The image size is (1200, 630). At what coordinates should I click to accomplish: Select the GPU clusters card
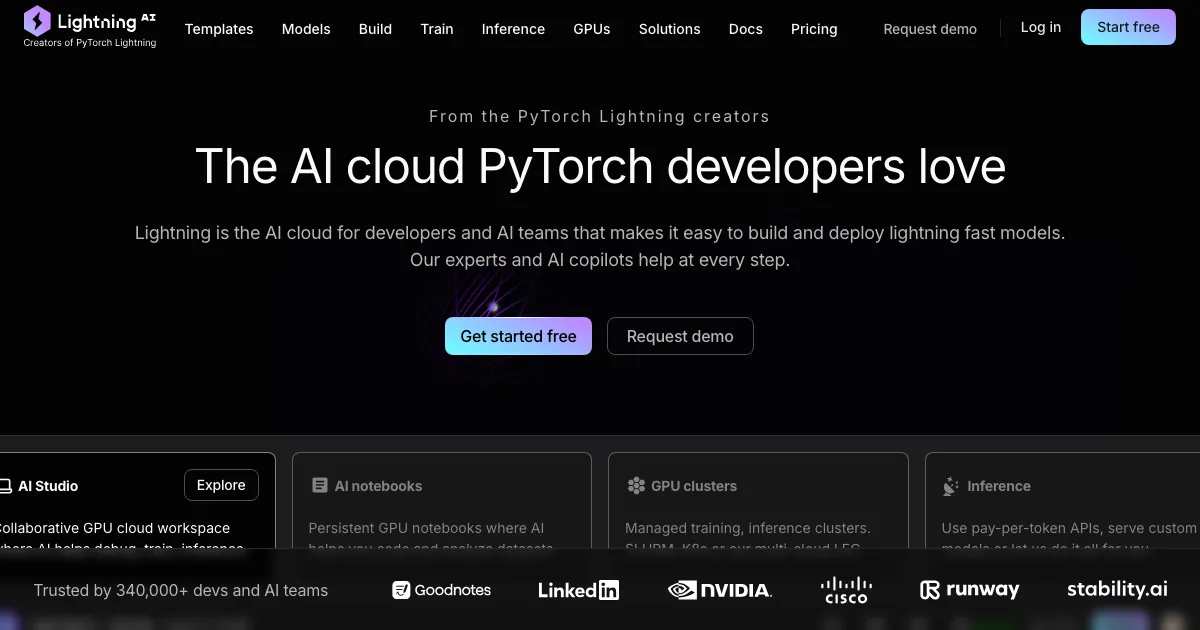tap(758, 500)
